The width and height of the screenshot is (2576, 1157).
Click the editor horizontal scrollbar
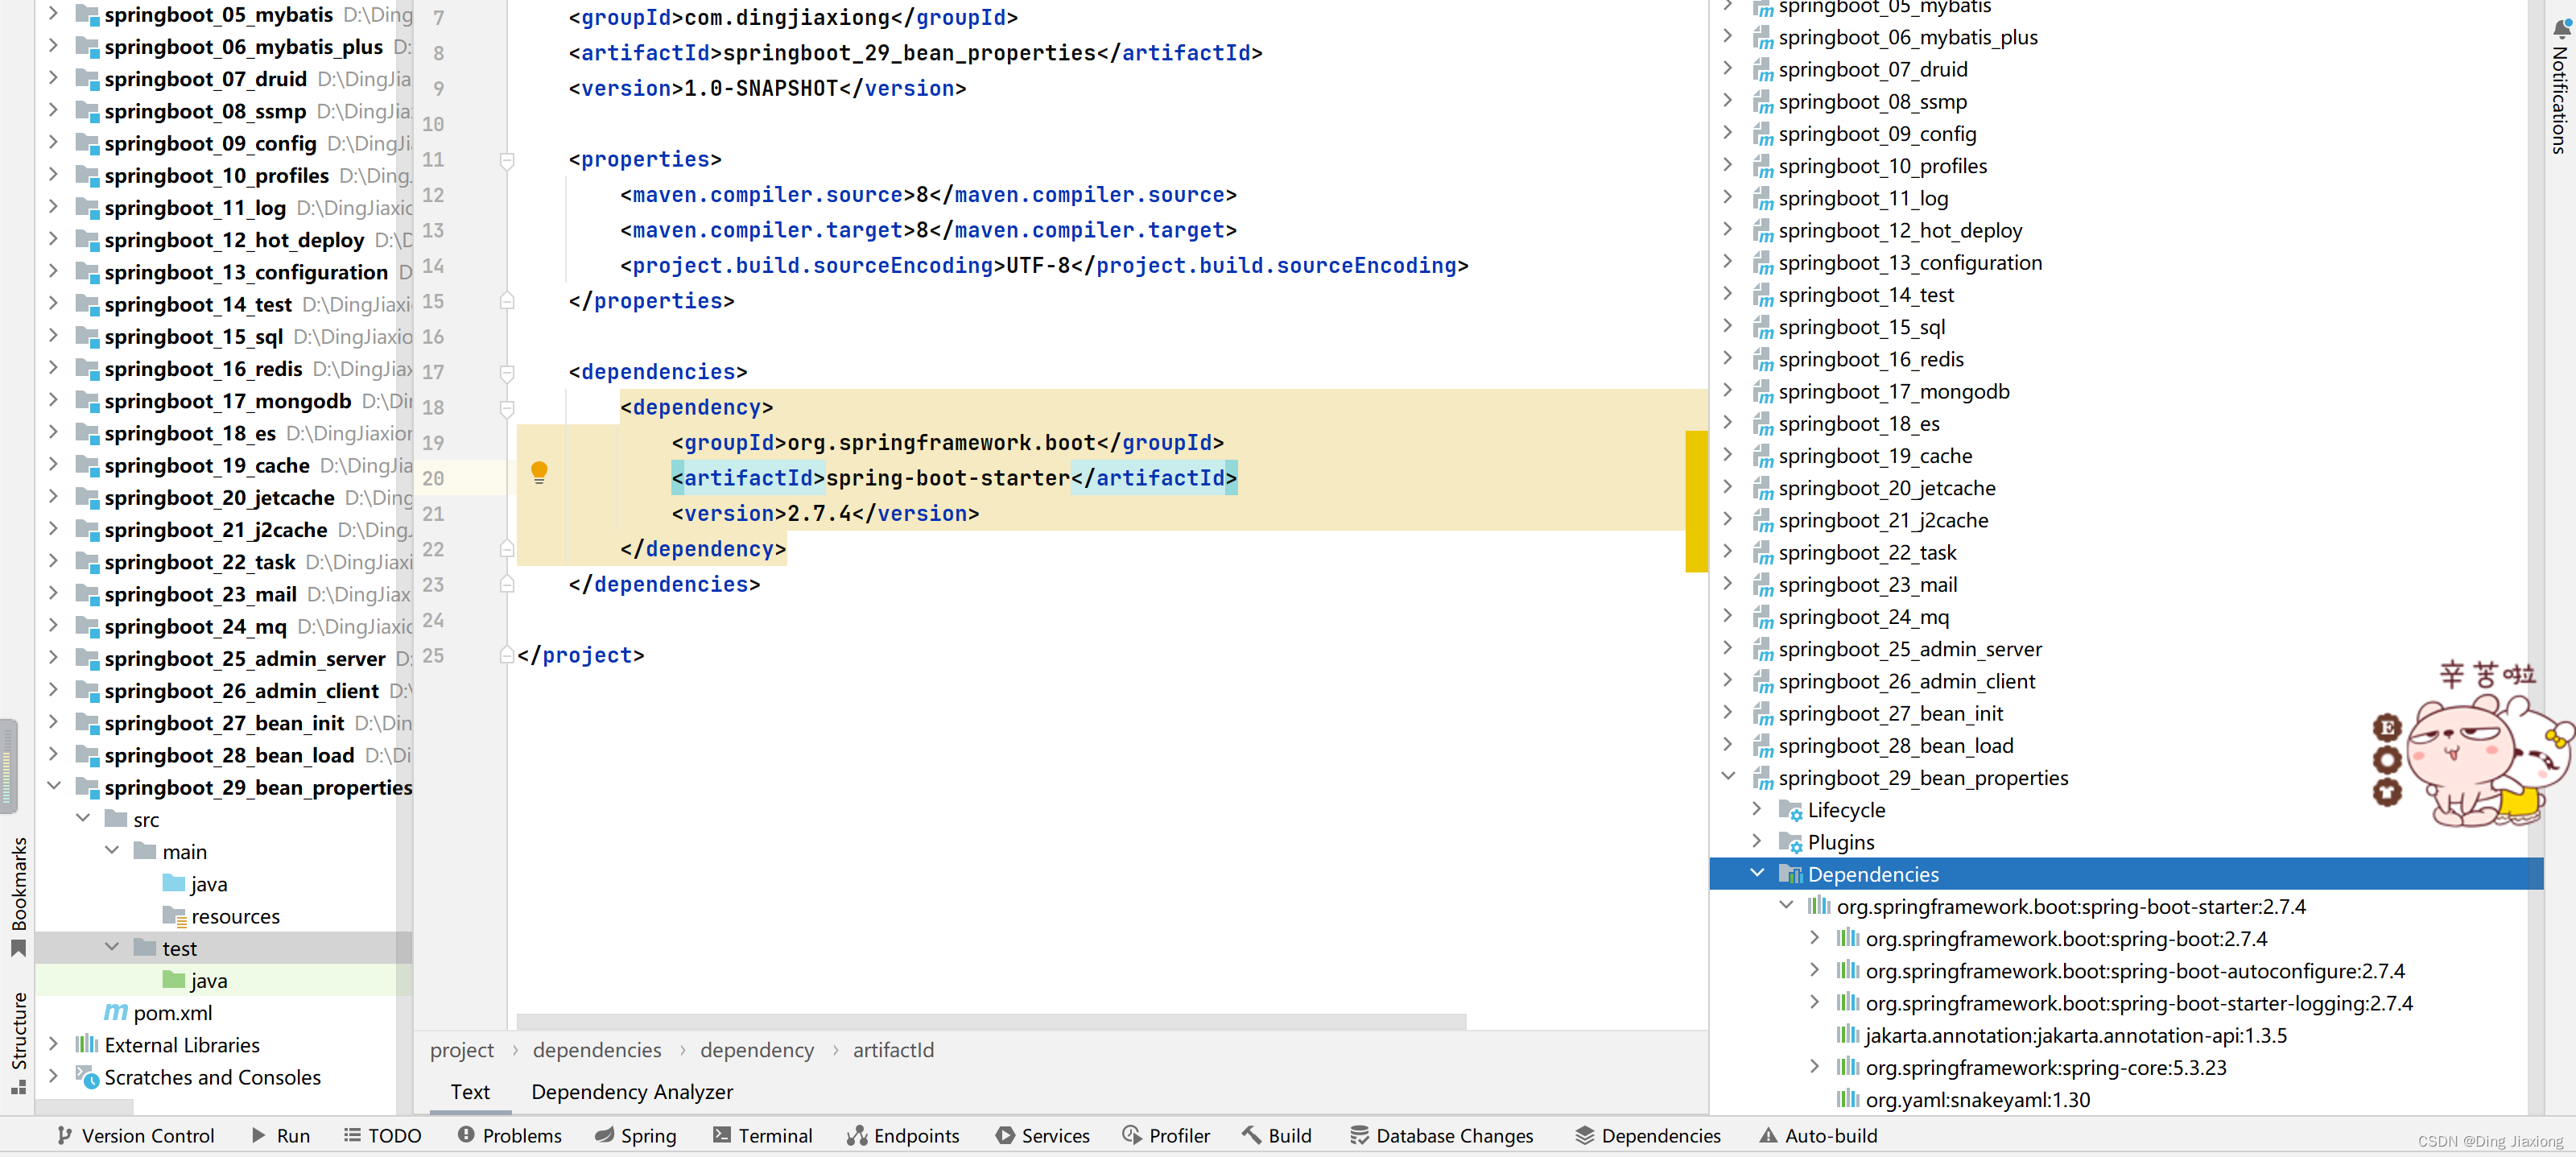pos(990,1021)
